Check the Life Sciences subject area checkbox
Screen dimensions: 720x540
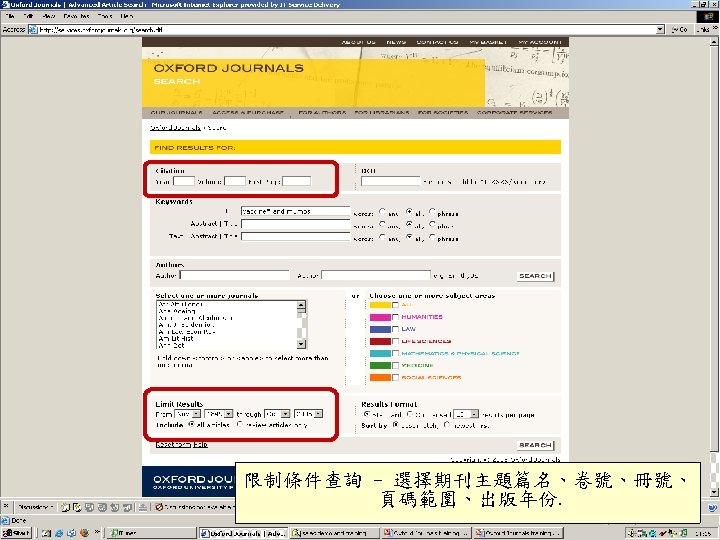point(395,341)
